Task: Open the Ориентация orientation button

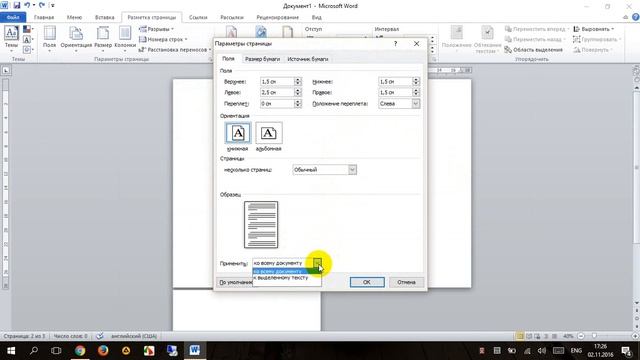Action: tap(76, 38)
